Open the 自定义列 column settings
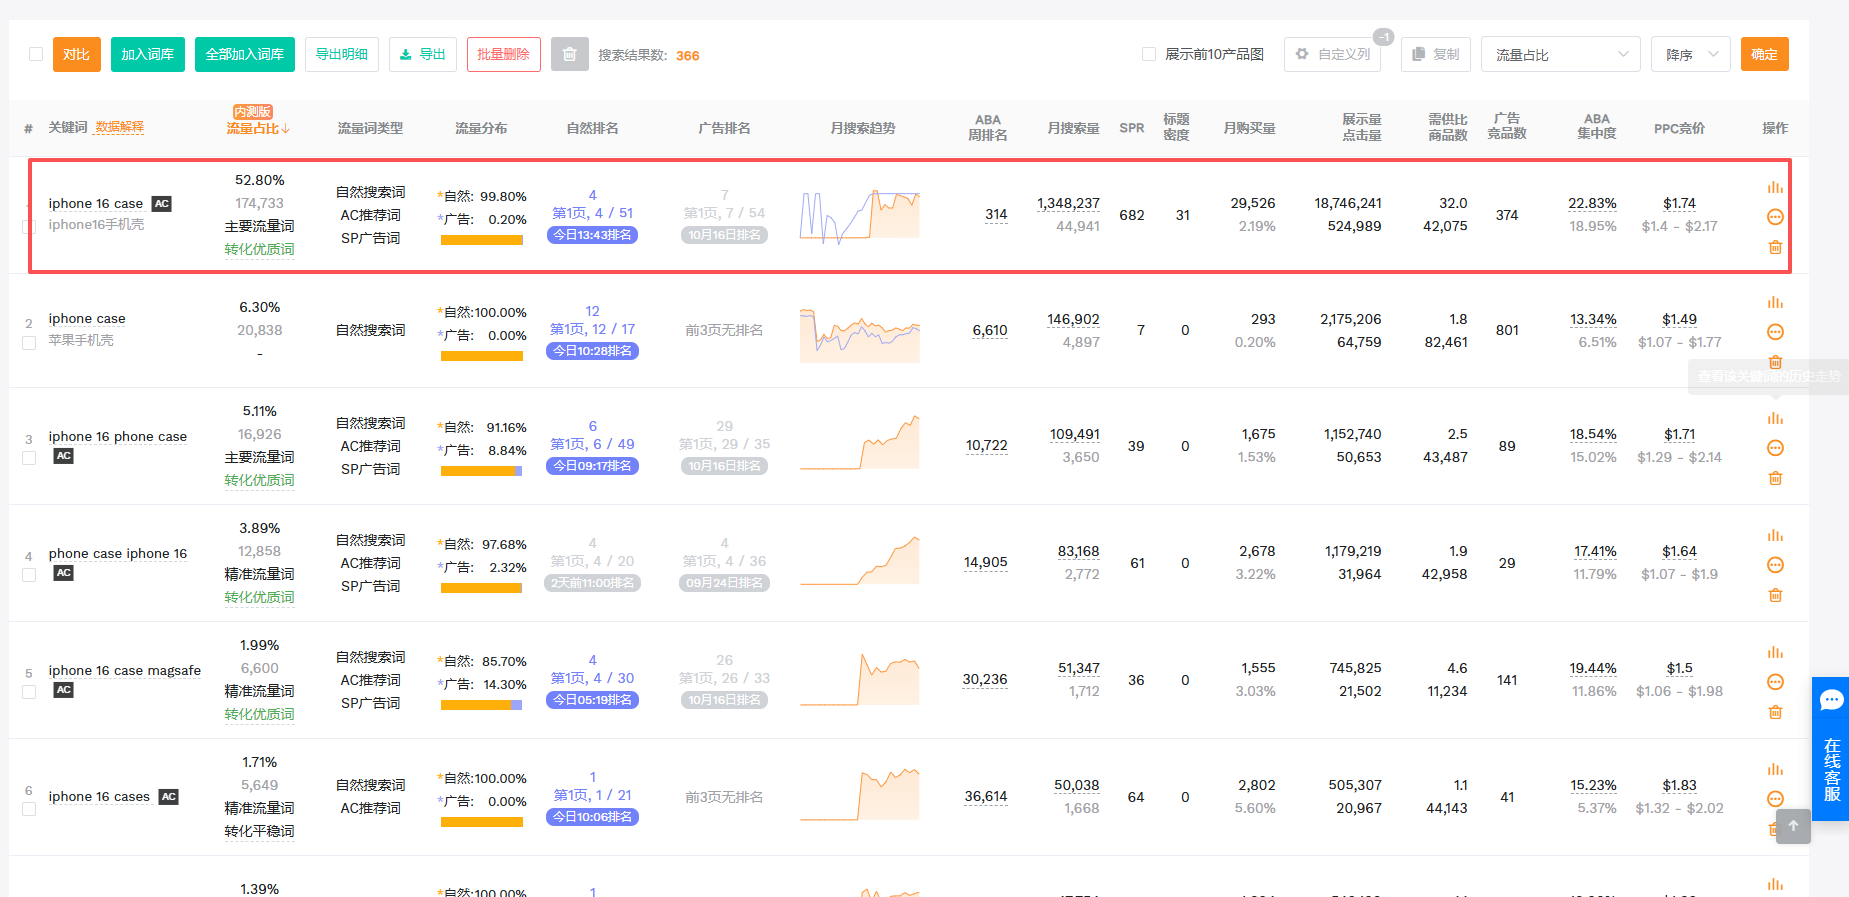This screenshot has width=1849, height=897. [1332, 54]
